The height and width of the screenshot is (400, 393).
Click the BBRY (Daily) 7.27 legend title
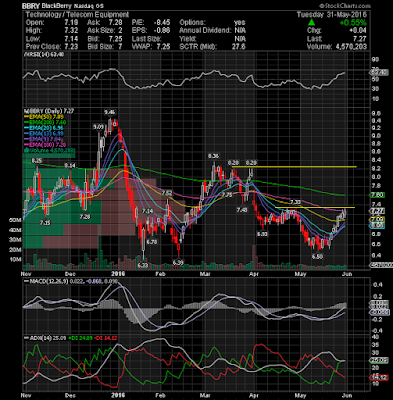[50, 111]
